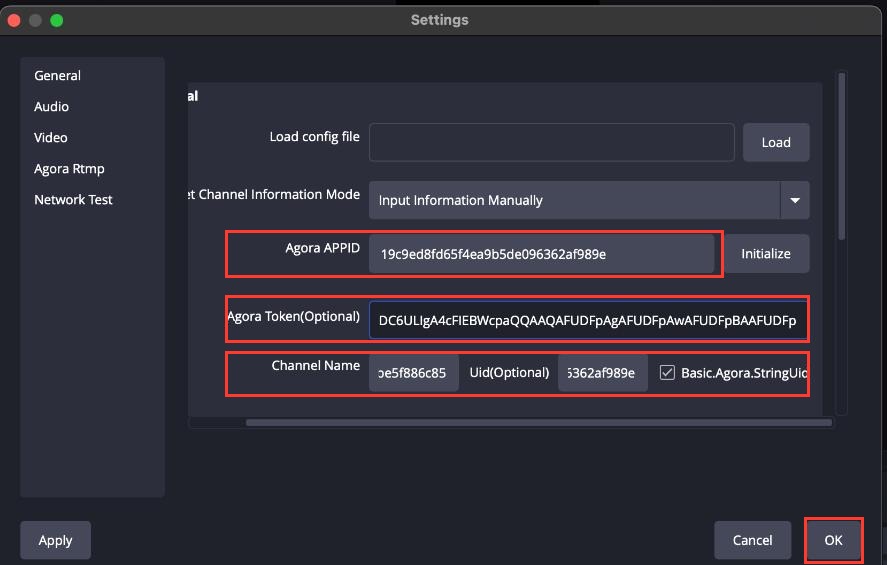Click the horizontal scrollbar of the panel
The image size is (887, 565).
click(x=539, y=422)
